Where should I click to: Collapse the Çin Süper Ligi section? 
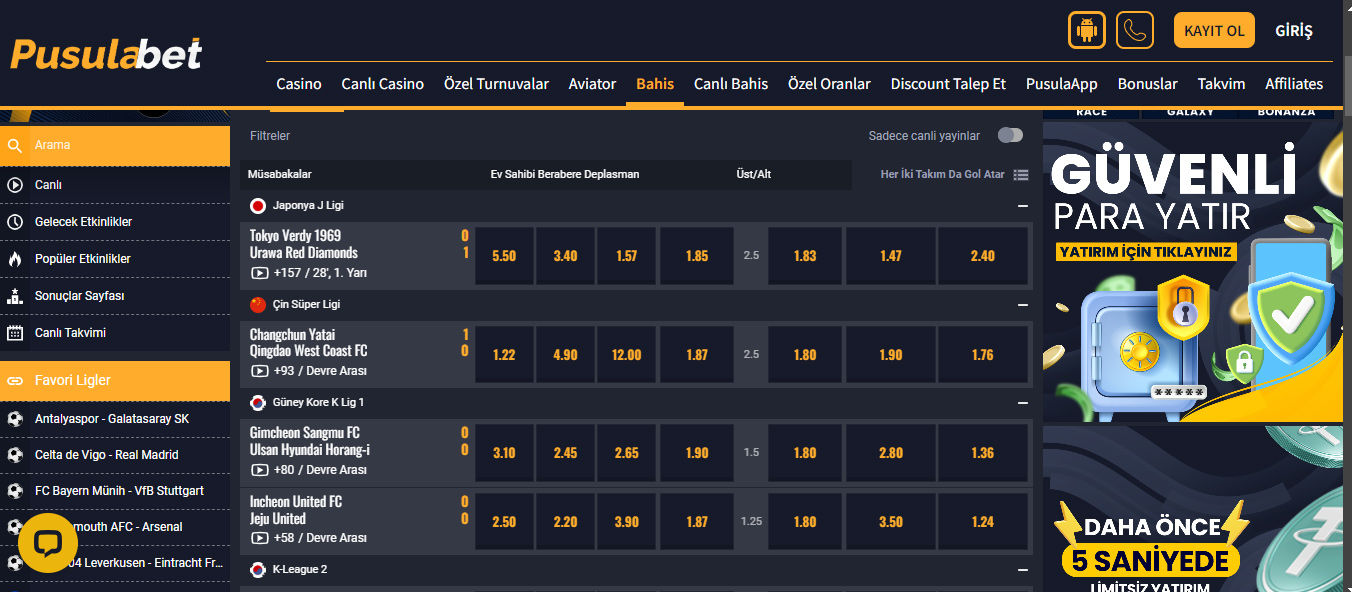[1022, 305]
